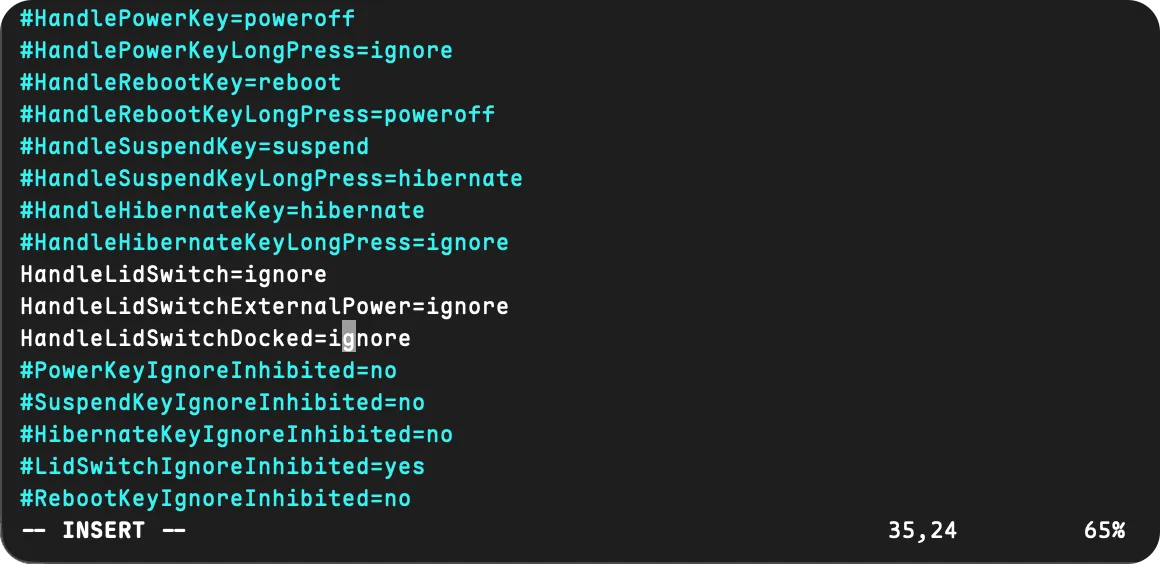Image resolution: width=1160 pixels, height=564 pixels.
Task: Select the HandleRebootKeyLongPress=poweroff line
Action: [x=257, y=114]
